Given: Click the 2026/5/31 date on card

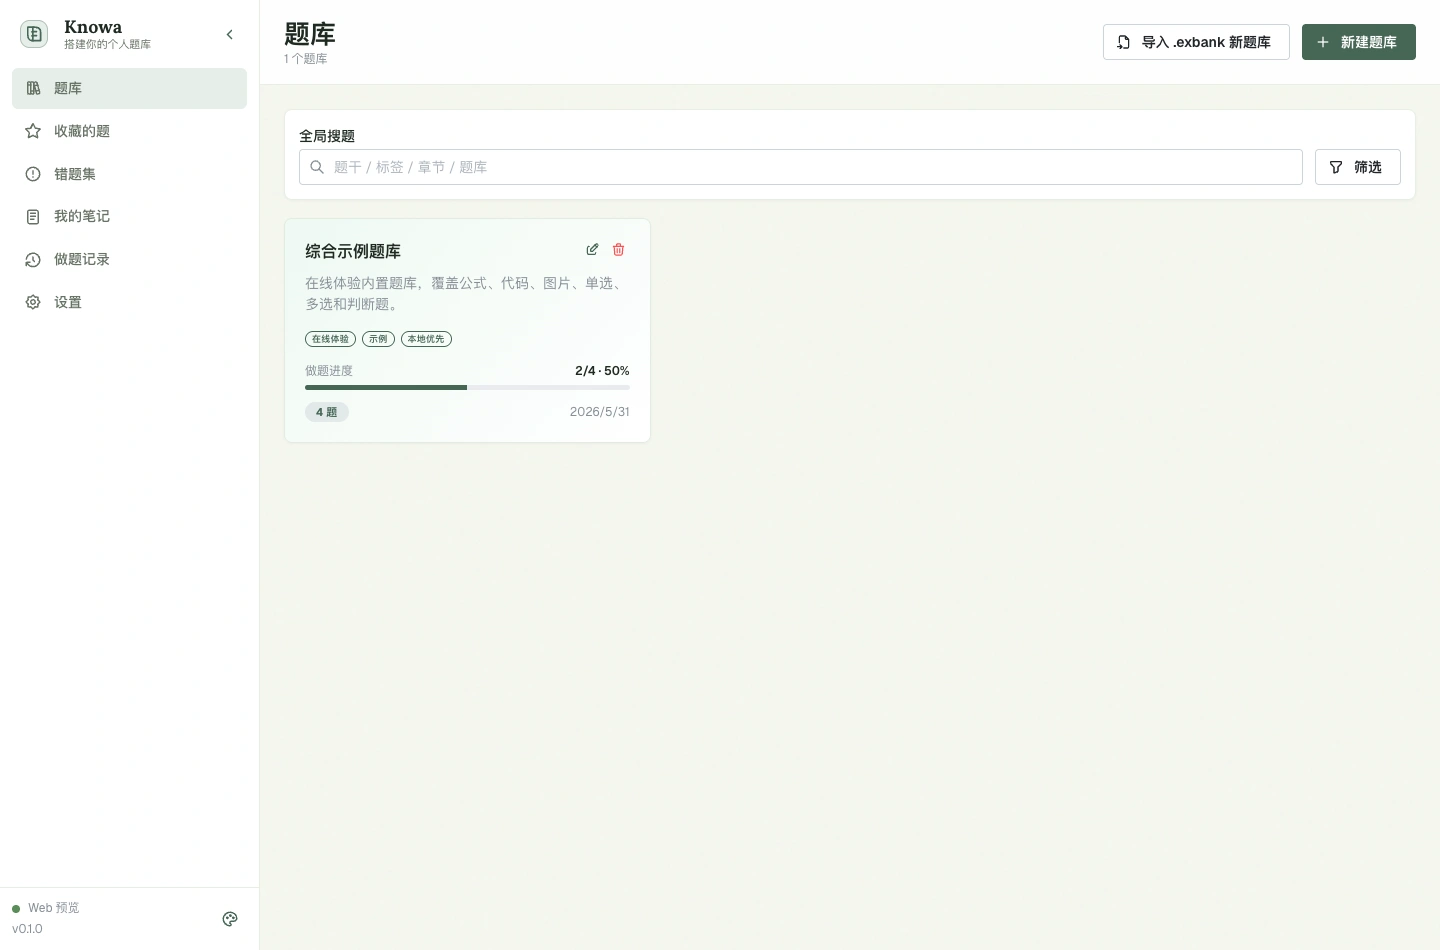Looking at the screenshot, I should click(x=600, y=412).
